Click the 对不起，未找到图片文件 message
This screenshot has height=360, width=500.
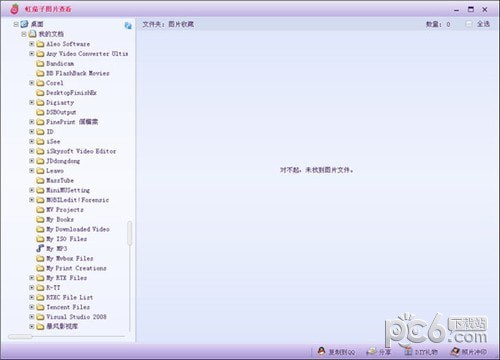[x=316, y=170]
